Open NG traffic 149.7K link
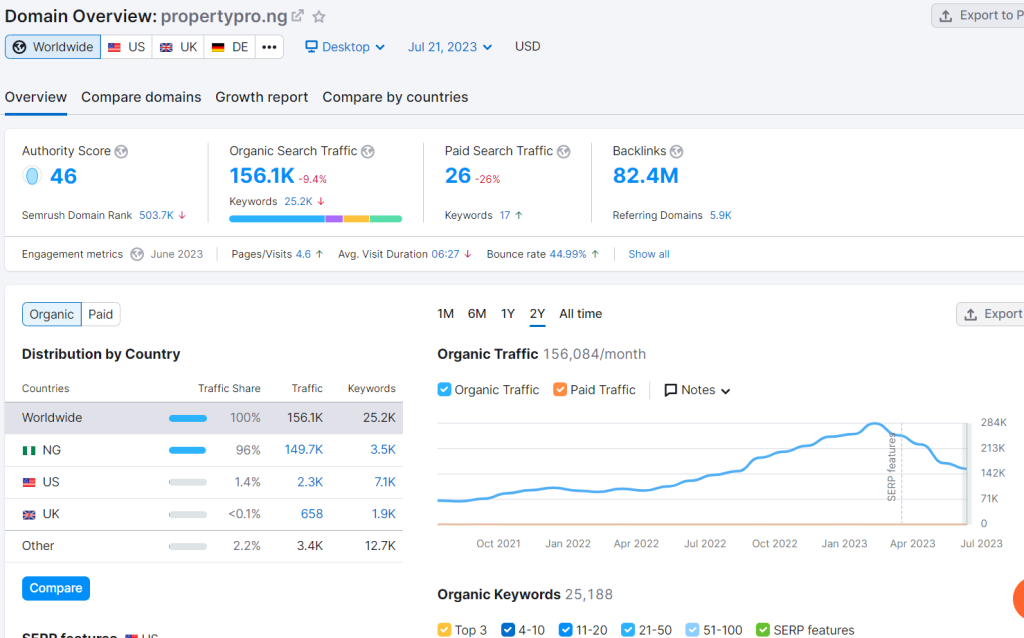This screenshot has height=638, width=1024. click(304, 450)
